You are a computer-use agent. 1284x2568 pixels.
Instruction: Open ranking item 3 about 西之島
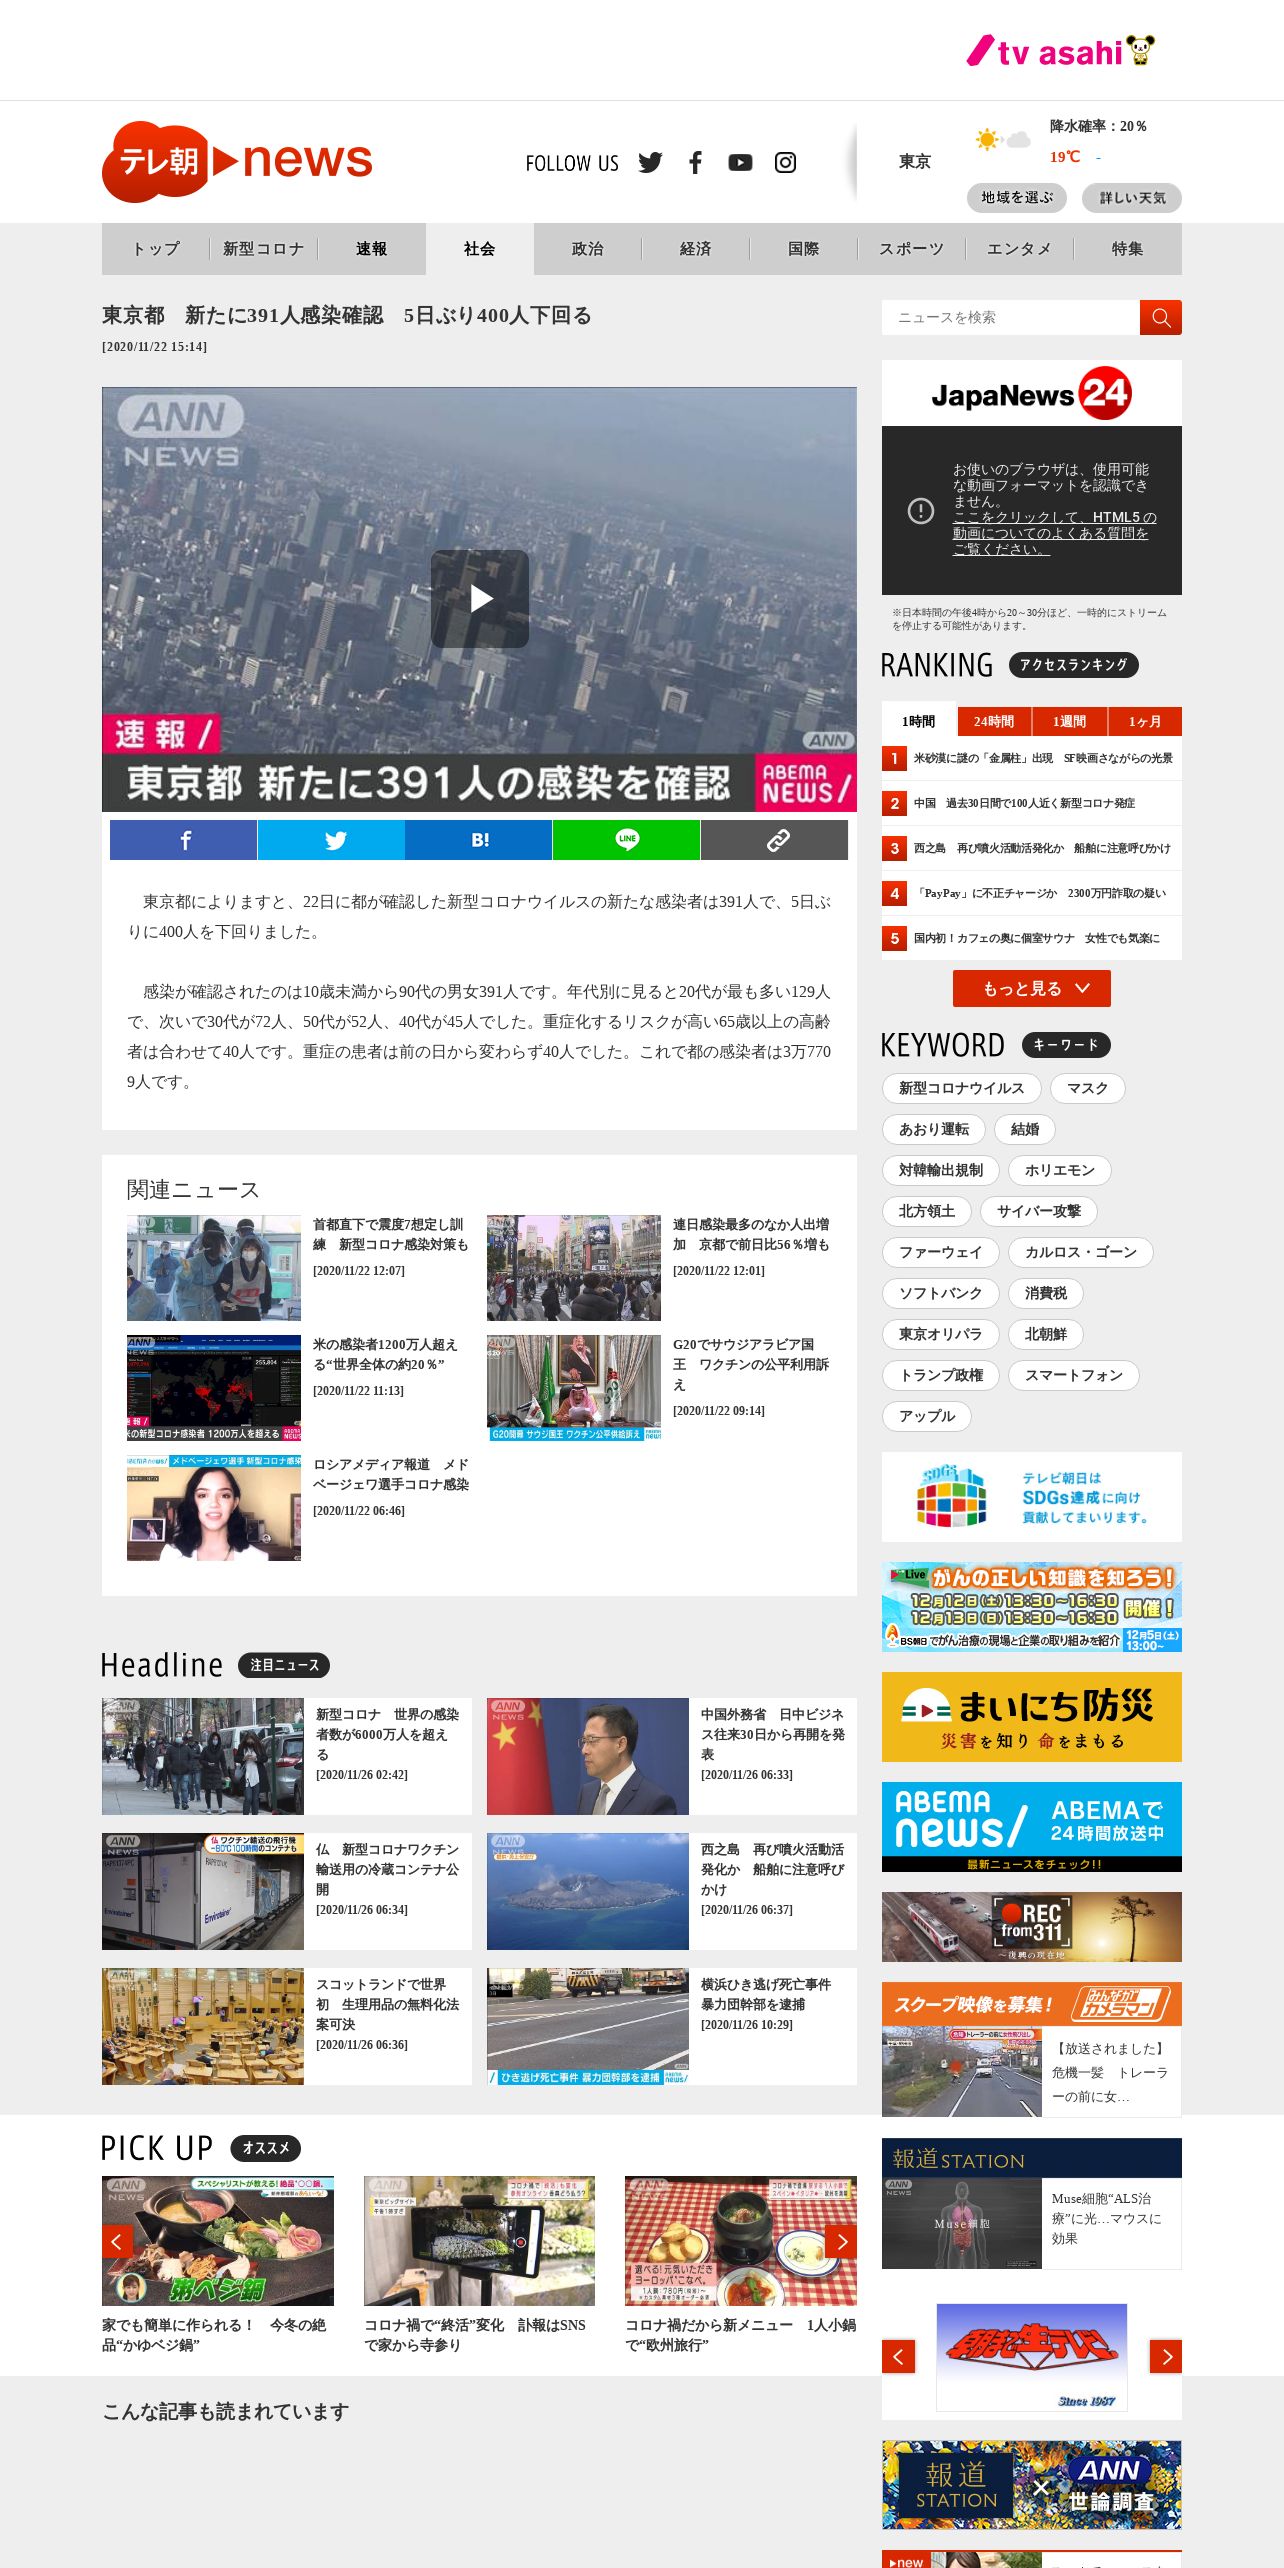pyautogui.click(x=1032, y=848)
